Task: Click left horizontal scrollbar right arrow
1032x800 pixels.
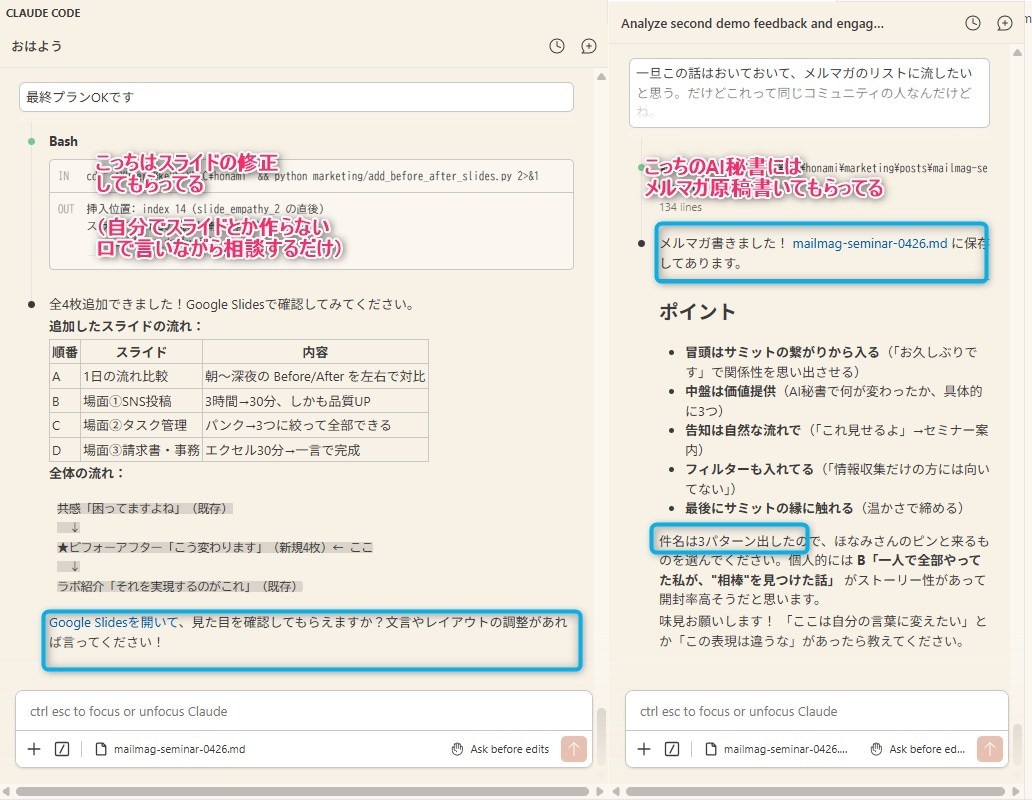Action: pos(600,791)
